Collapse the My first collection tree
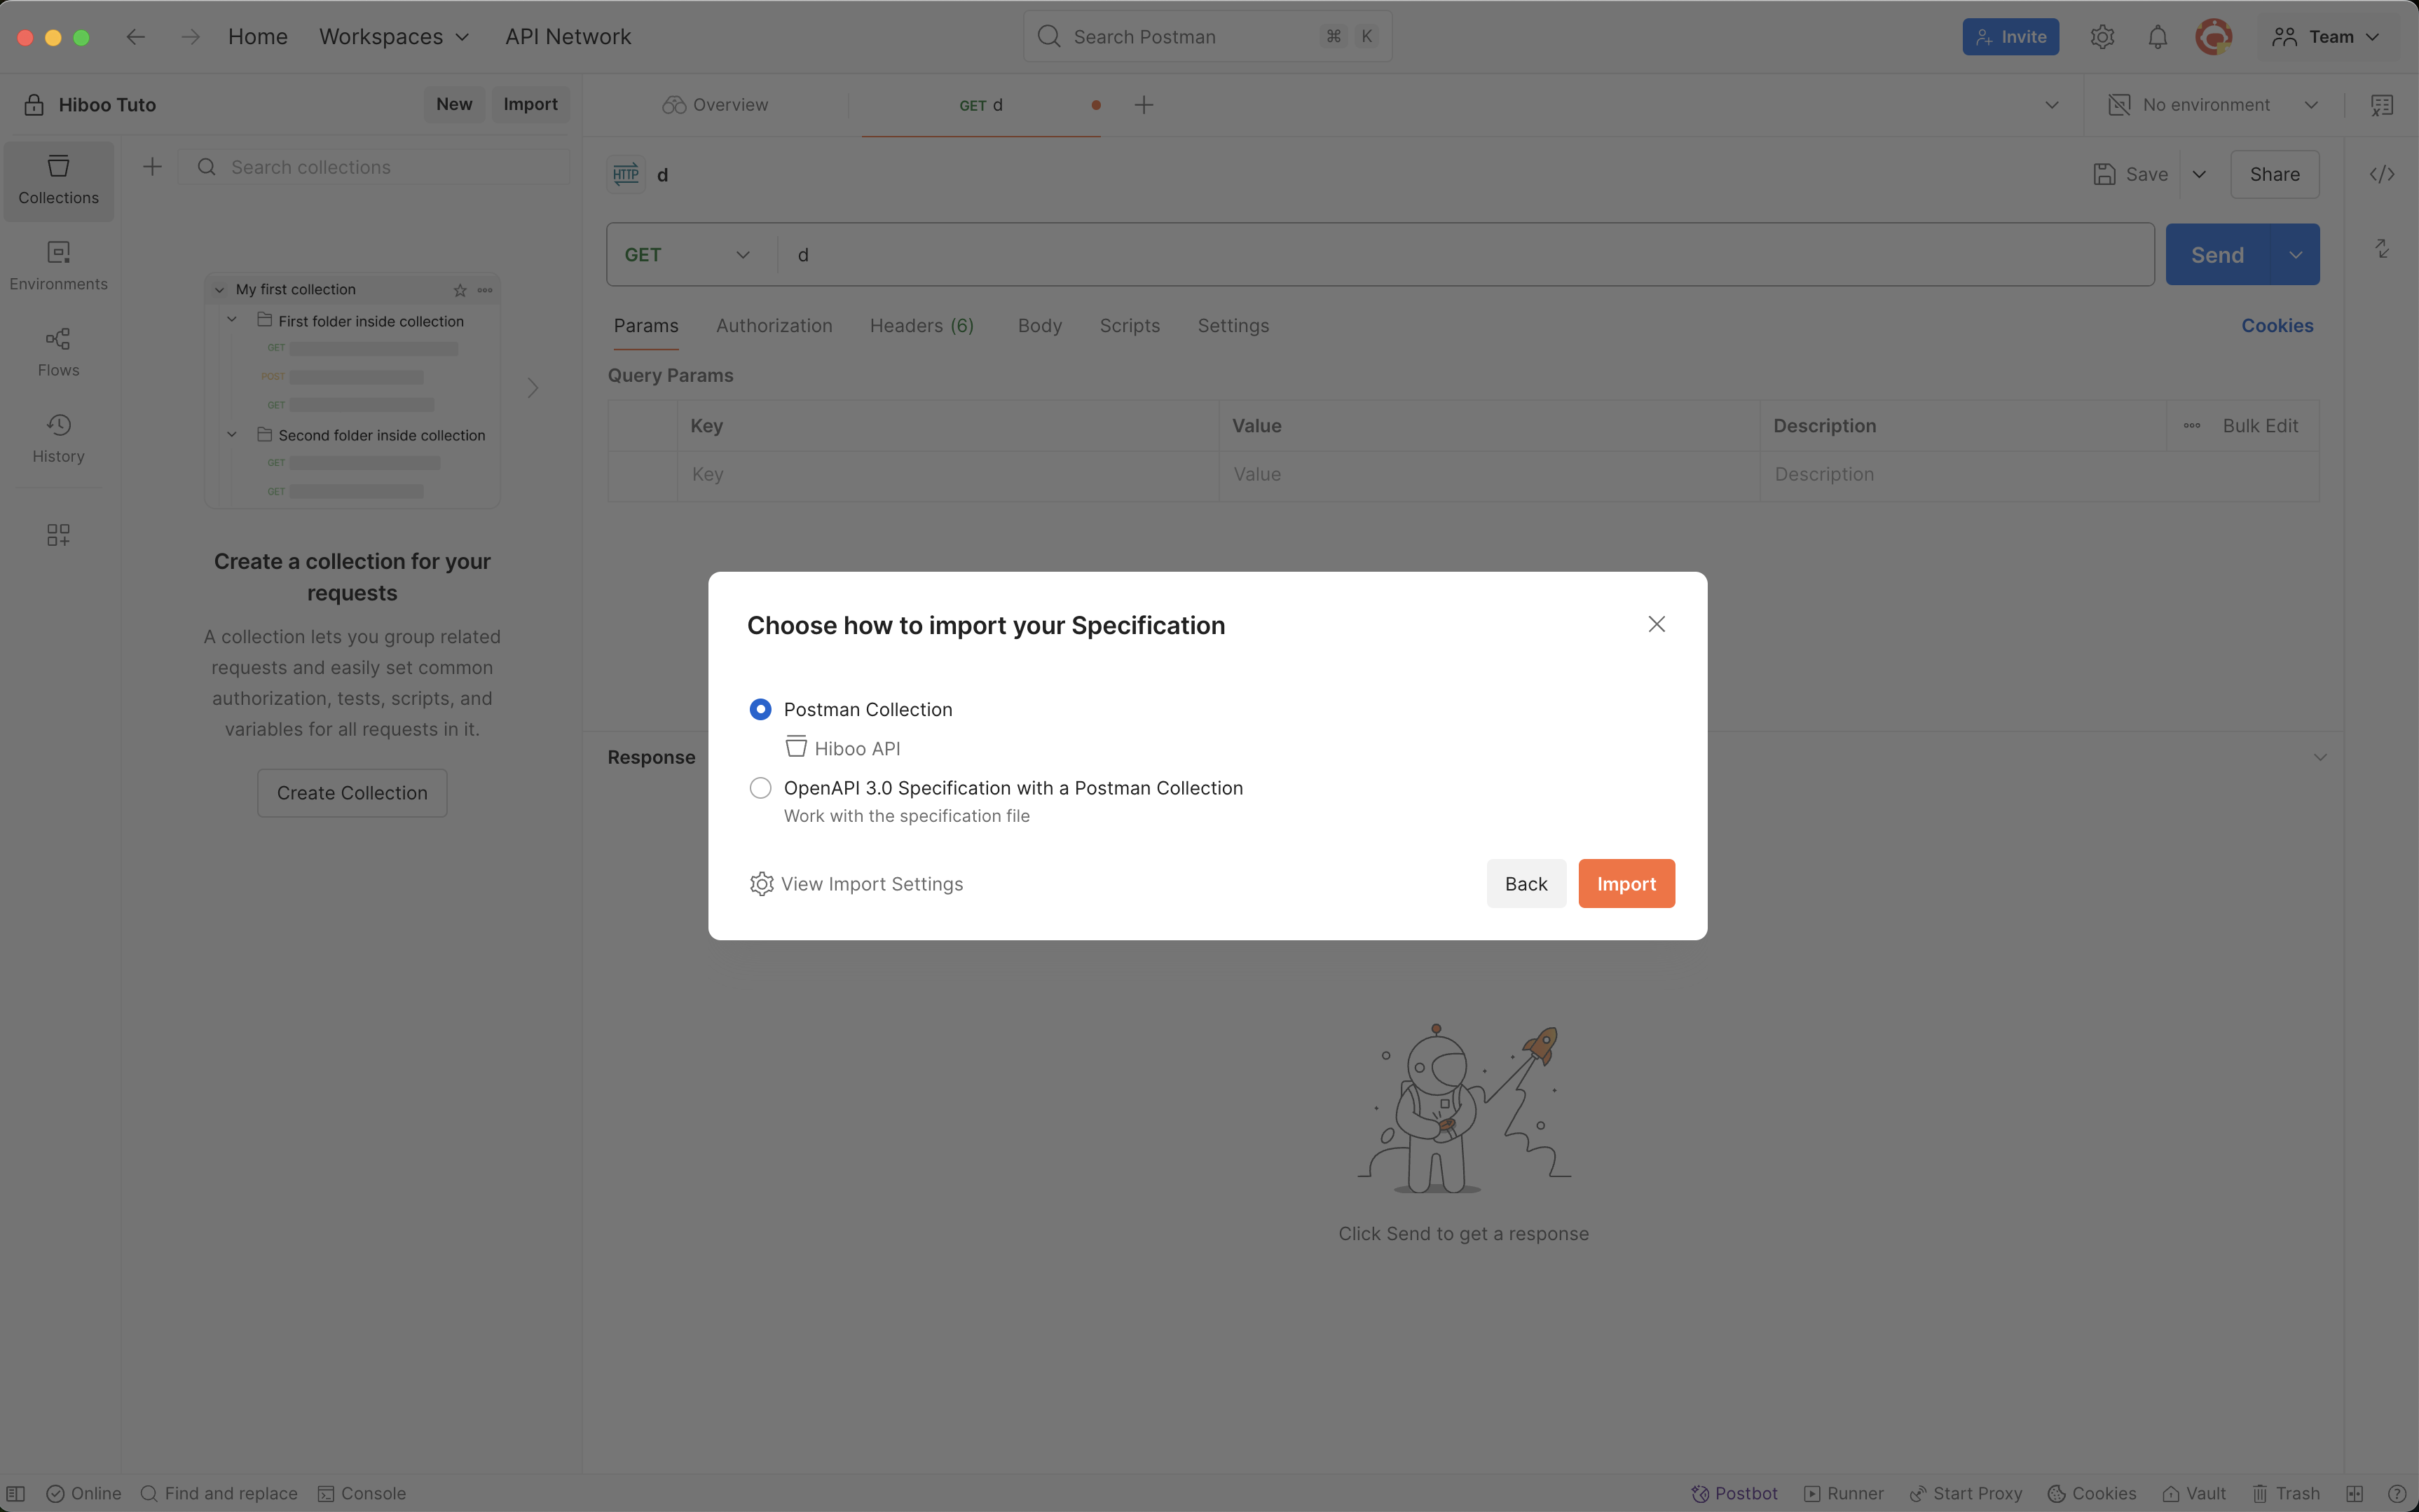Image resolution: width=2419 pixels, height=1512 pixels. pyautogui.click(x=219, y=290)
